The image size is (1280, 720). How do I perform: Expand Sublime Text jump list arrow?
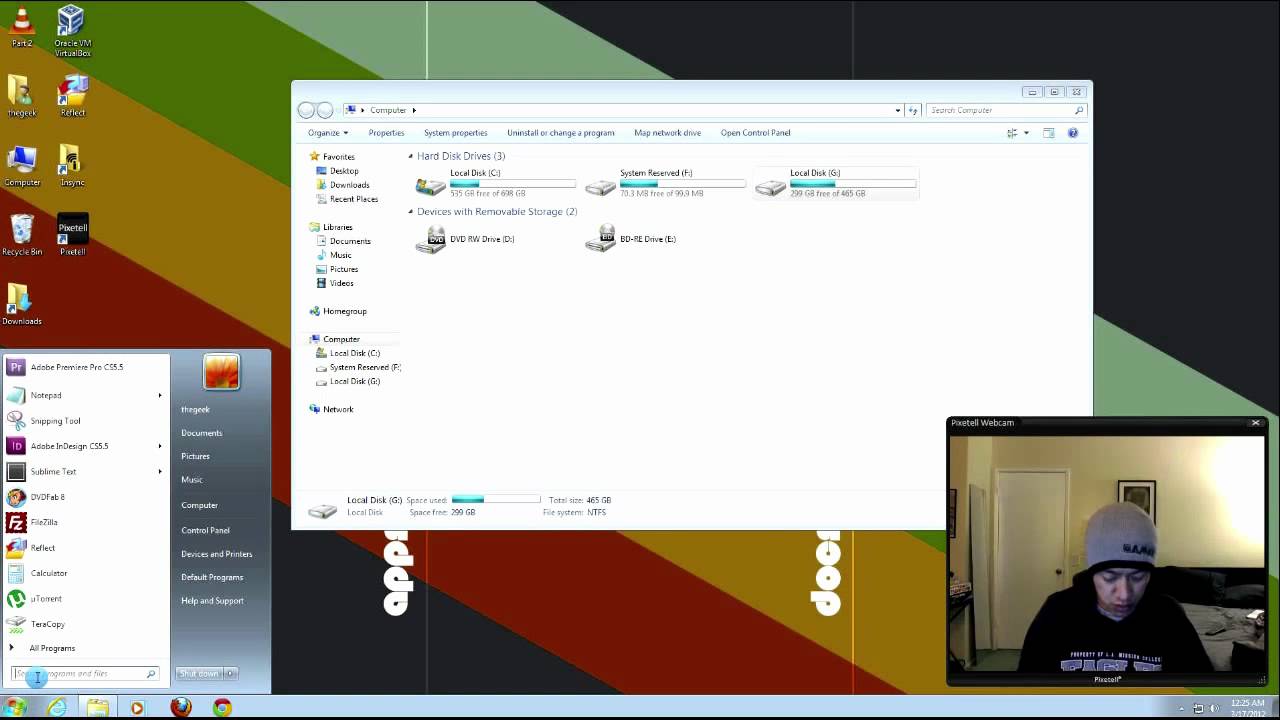click(x=159, y=471)
